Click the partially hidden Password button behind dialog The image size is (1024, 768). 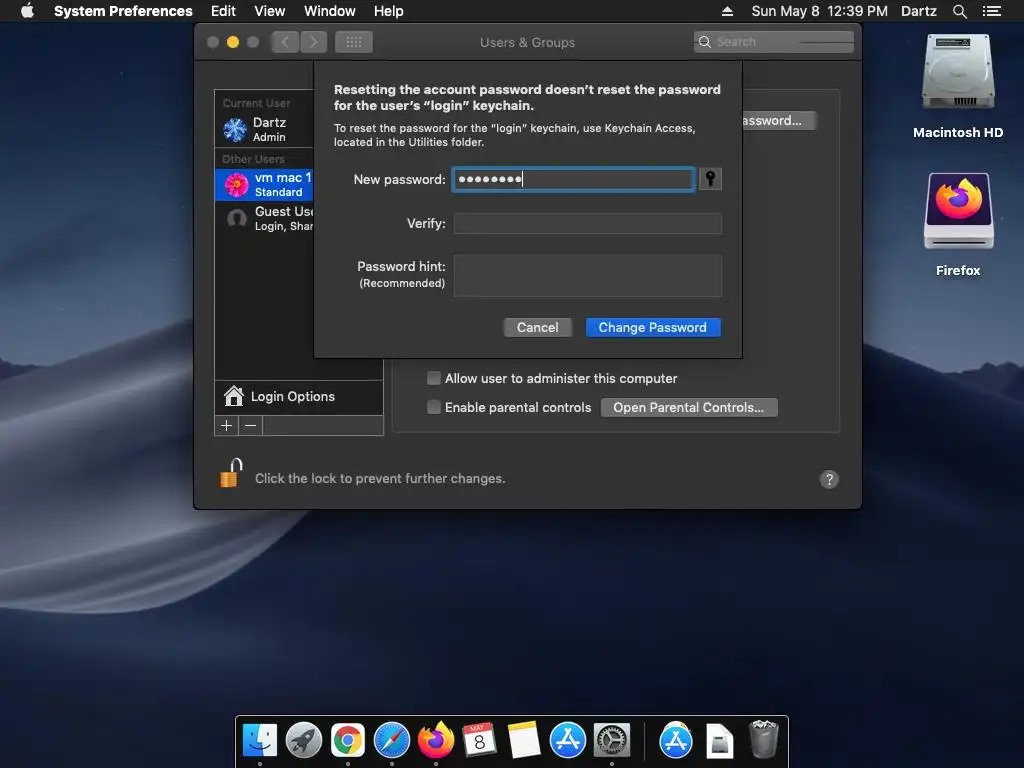[x=778, y=120]
